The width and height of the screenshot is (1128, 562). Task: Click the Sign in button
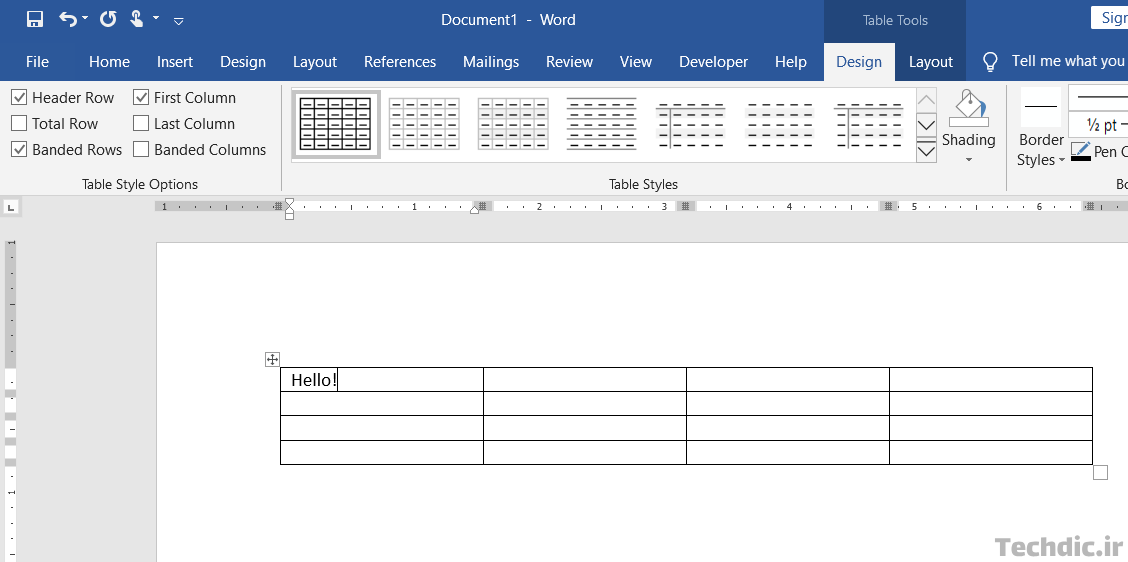pyautogui.click(x=1110, y=18)
